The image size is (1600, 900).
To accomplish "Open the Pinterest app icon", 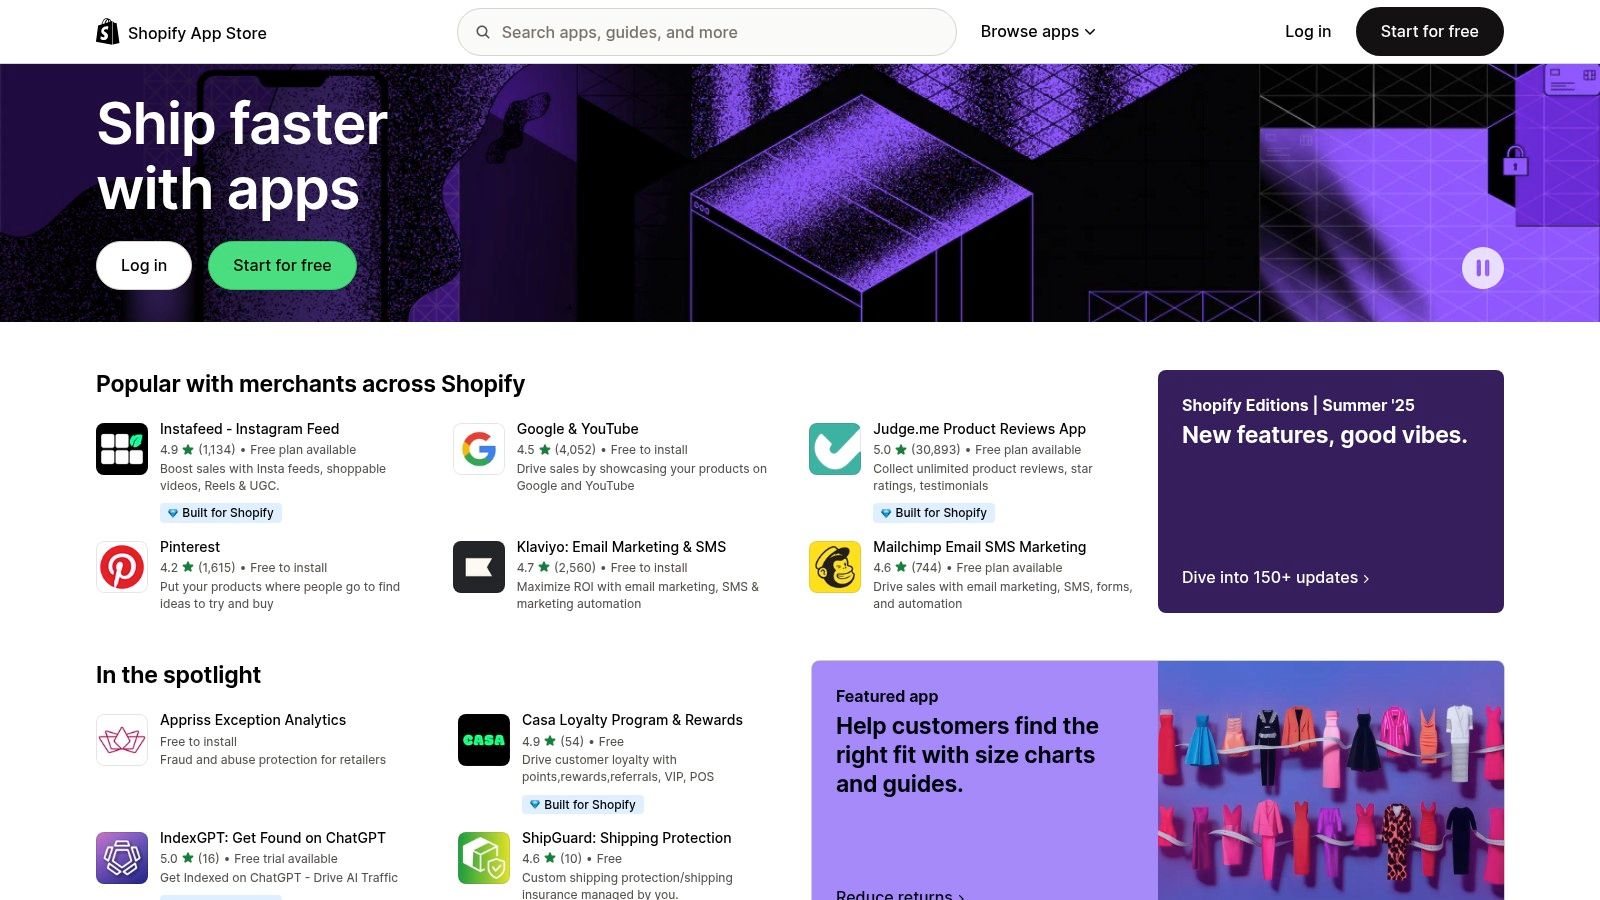I will click(x=121, y=567).
